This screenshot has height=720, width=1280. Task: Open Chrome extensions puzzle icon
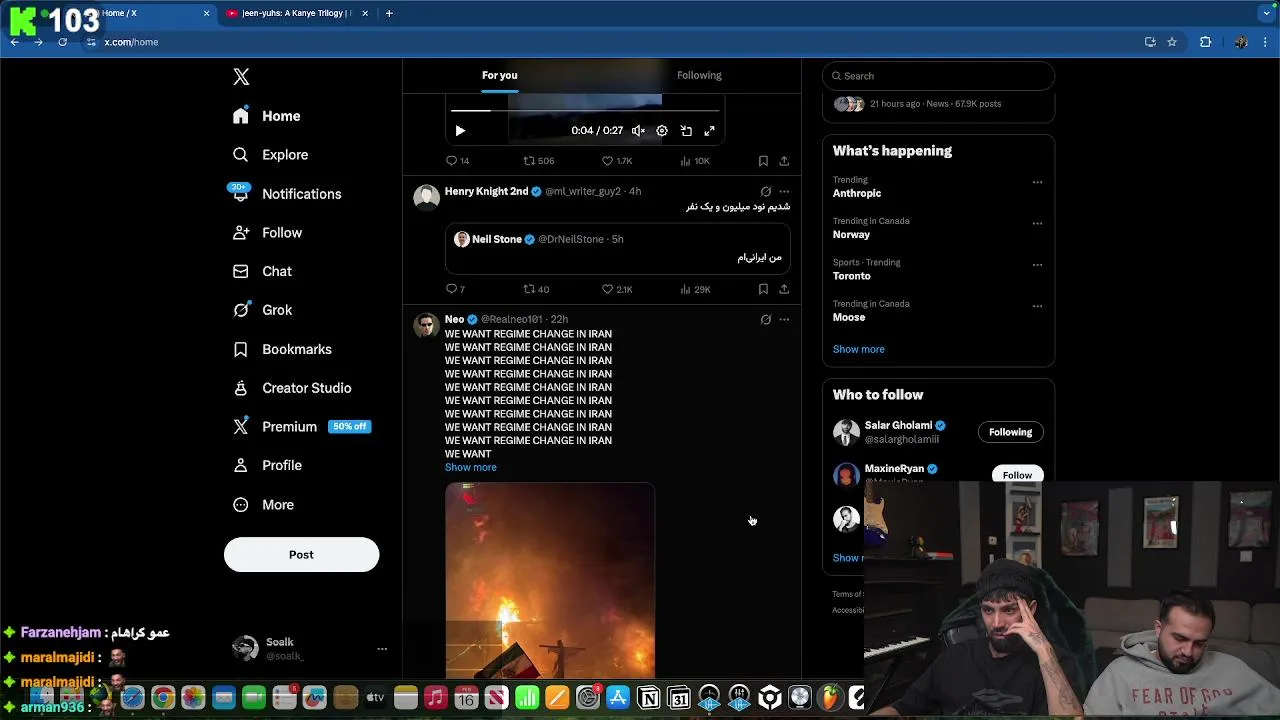1205,42
